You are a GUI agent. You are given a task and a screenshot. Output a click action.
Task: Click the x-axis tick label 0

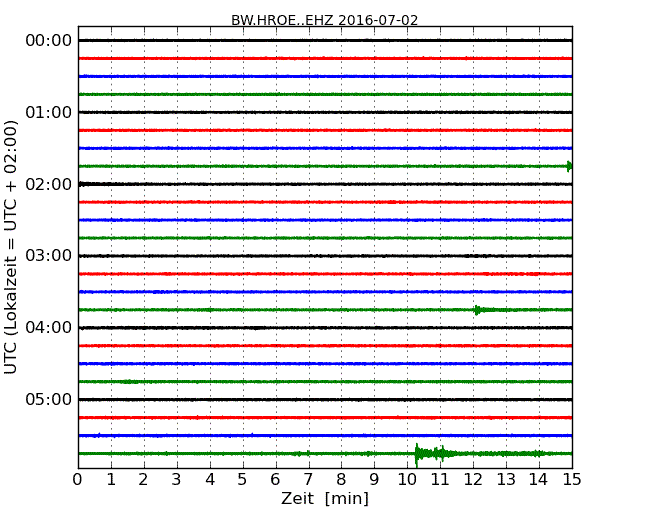tap(78, 480)
